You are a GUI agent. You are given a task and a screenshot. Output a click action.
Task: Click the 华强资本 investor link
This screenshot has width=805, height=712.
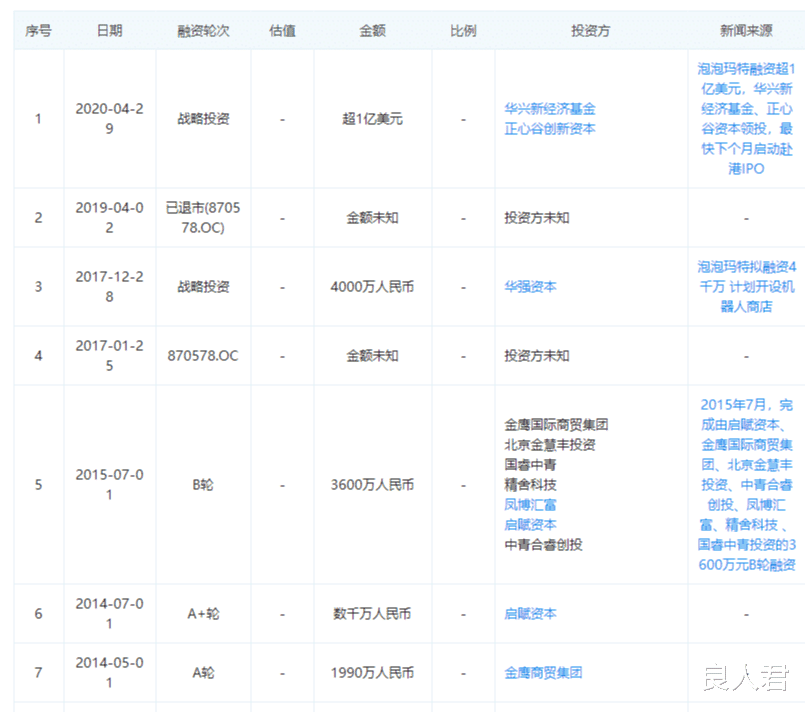pos(531,285)
